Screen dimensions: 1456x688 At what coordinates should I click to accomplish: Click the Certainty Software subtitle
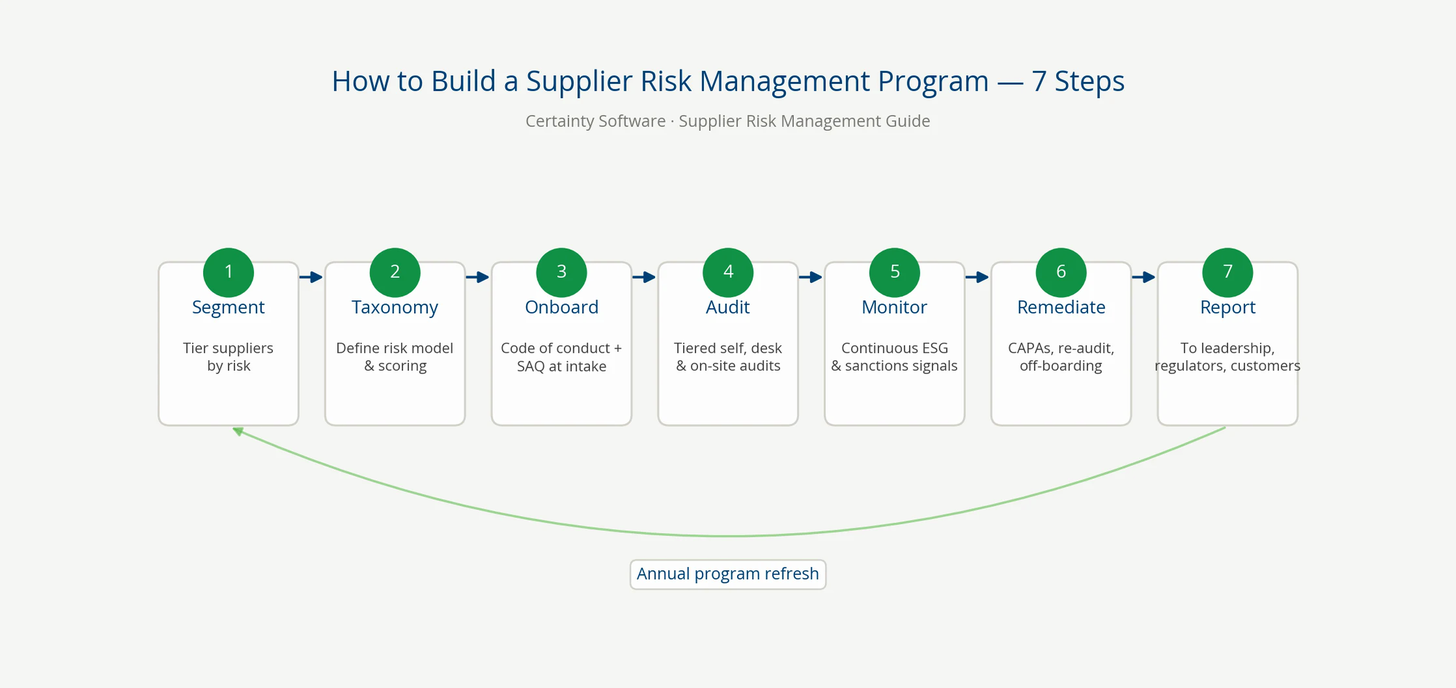[728, 121]
